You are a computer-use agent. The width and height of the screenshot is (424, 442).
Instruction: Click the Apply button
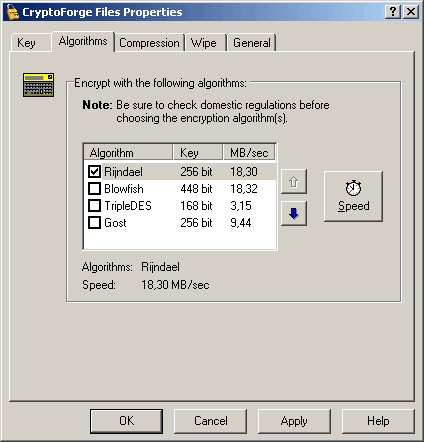294,421
